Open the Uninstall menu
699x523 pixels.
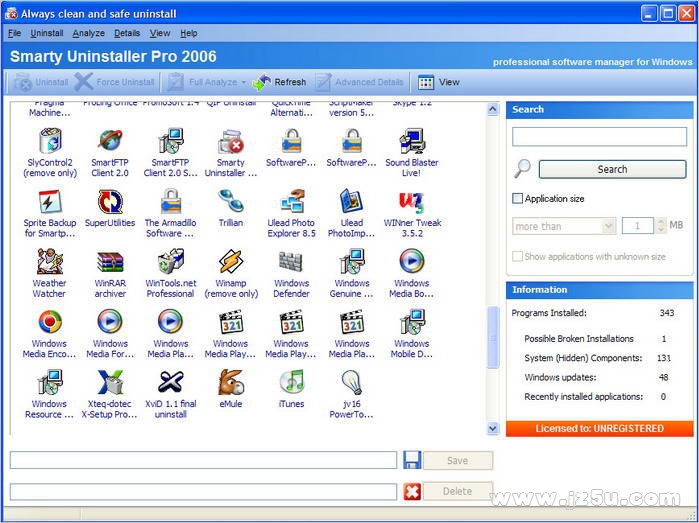click(47, 33)
